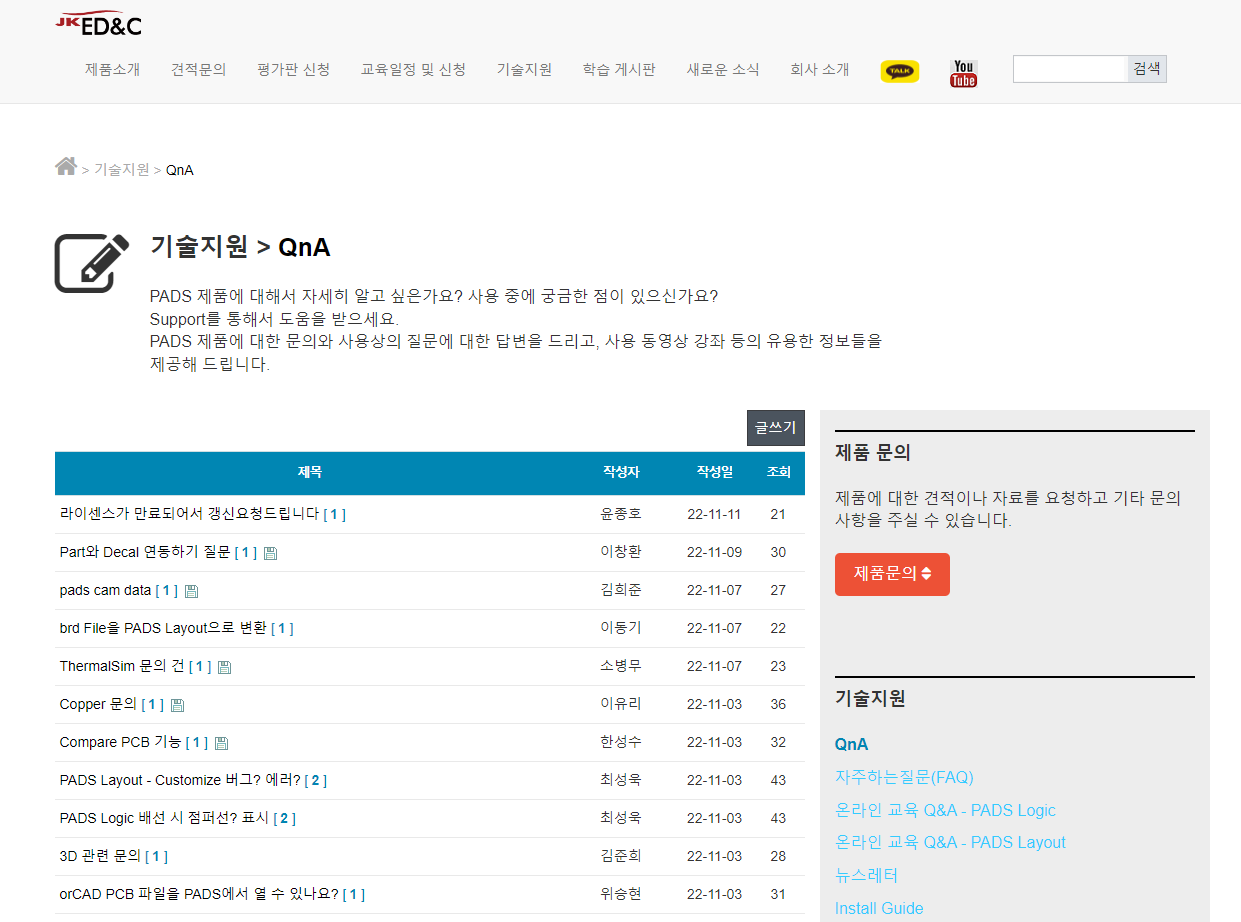Click author name 이창환

621,552
